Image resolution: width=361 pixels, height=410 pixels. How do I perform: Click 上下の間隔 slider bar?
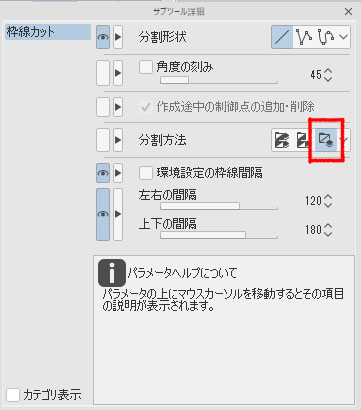pos(219,235)
